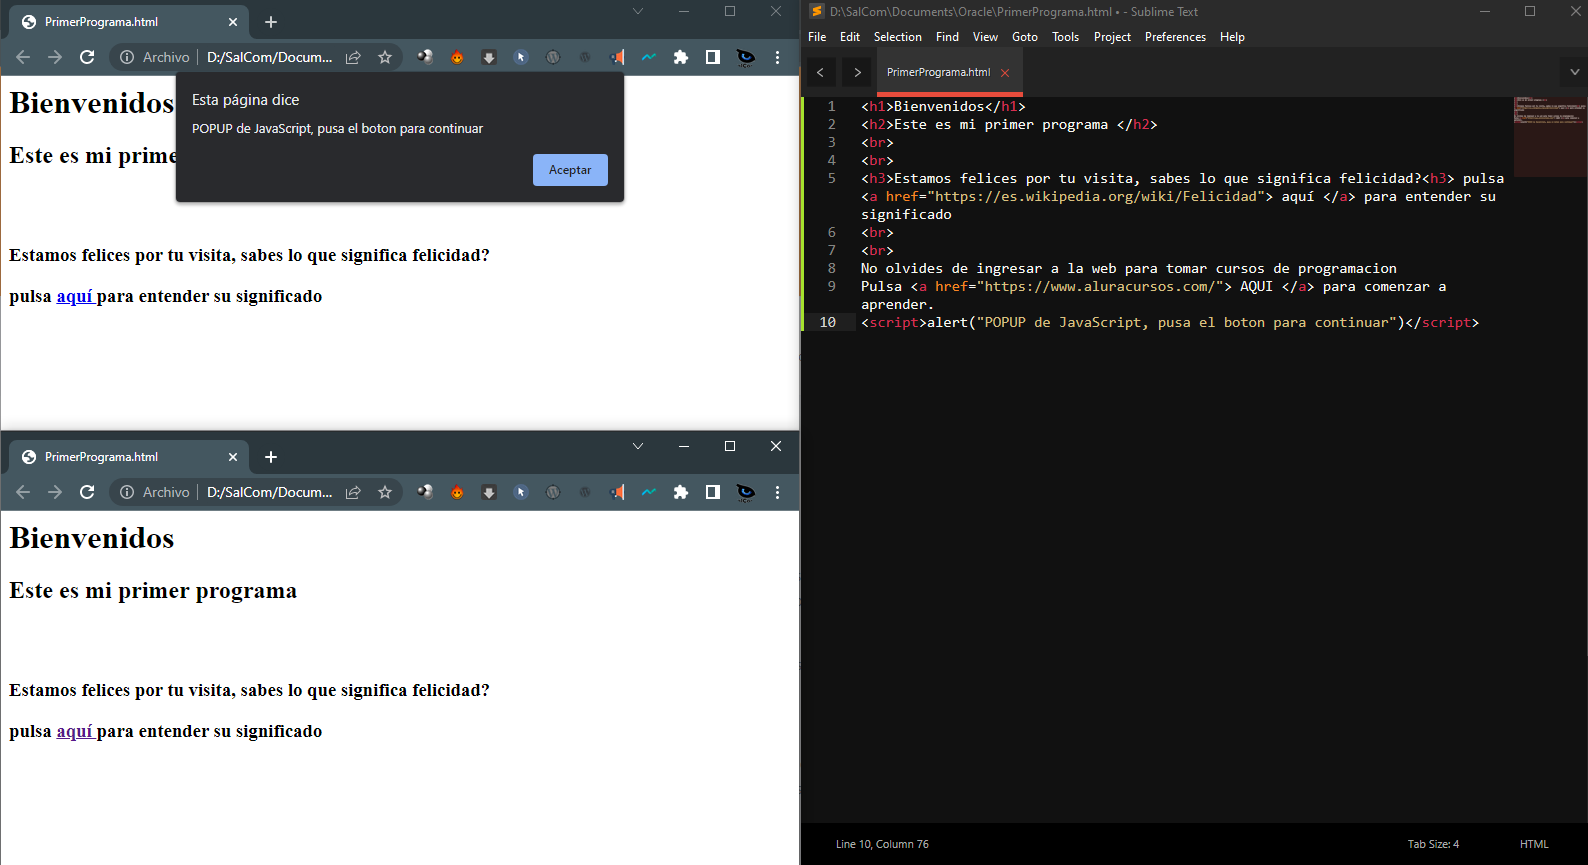This screenshot has height=865, width=1588.
Task: Open Preferences menu in Sublime Text
Action: 1175,37
